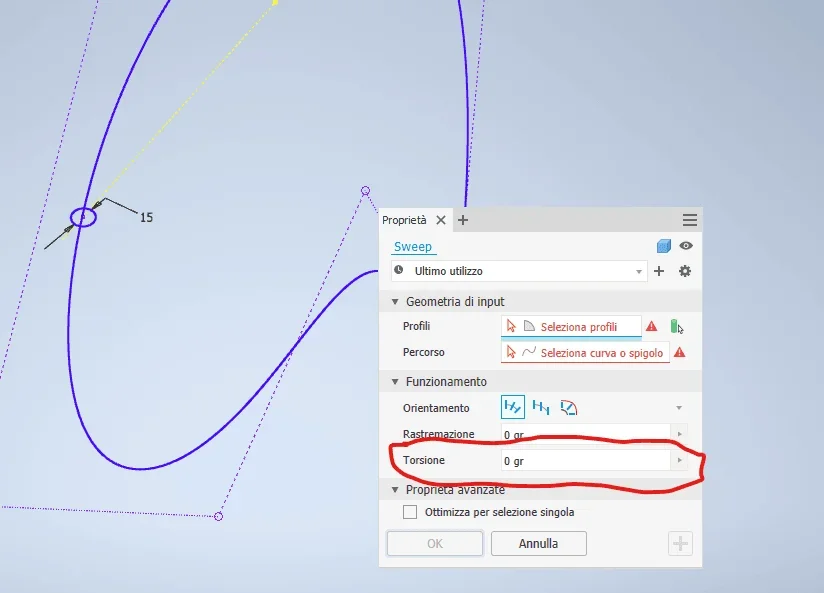Toggle the solid body selection green icon
824x593 pixels.
(677, 326)
